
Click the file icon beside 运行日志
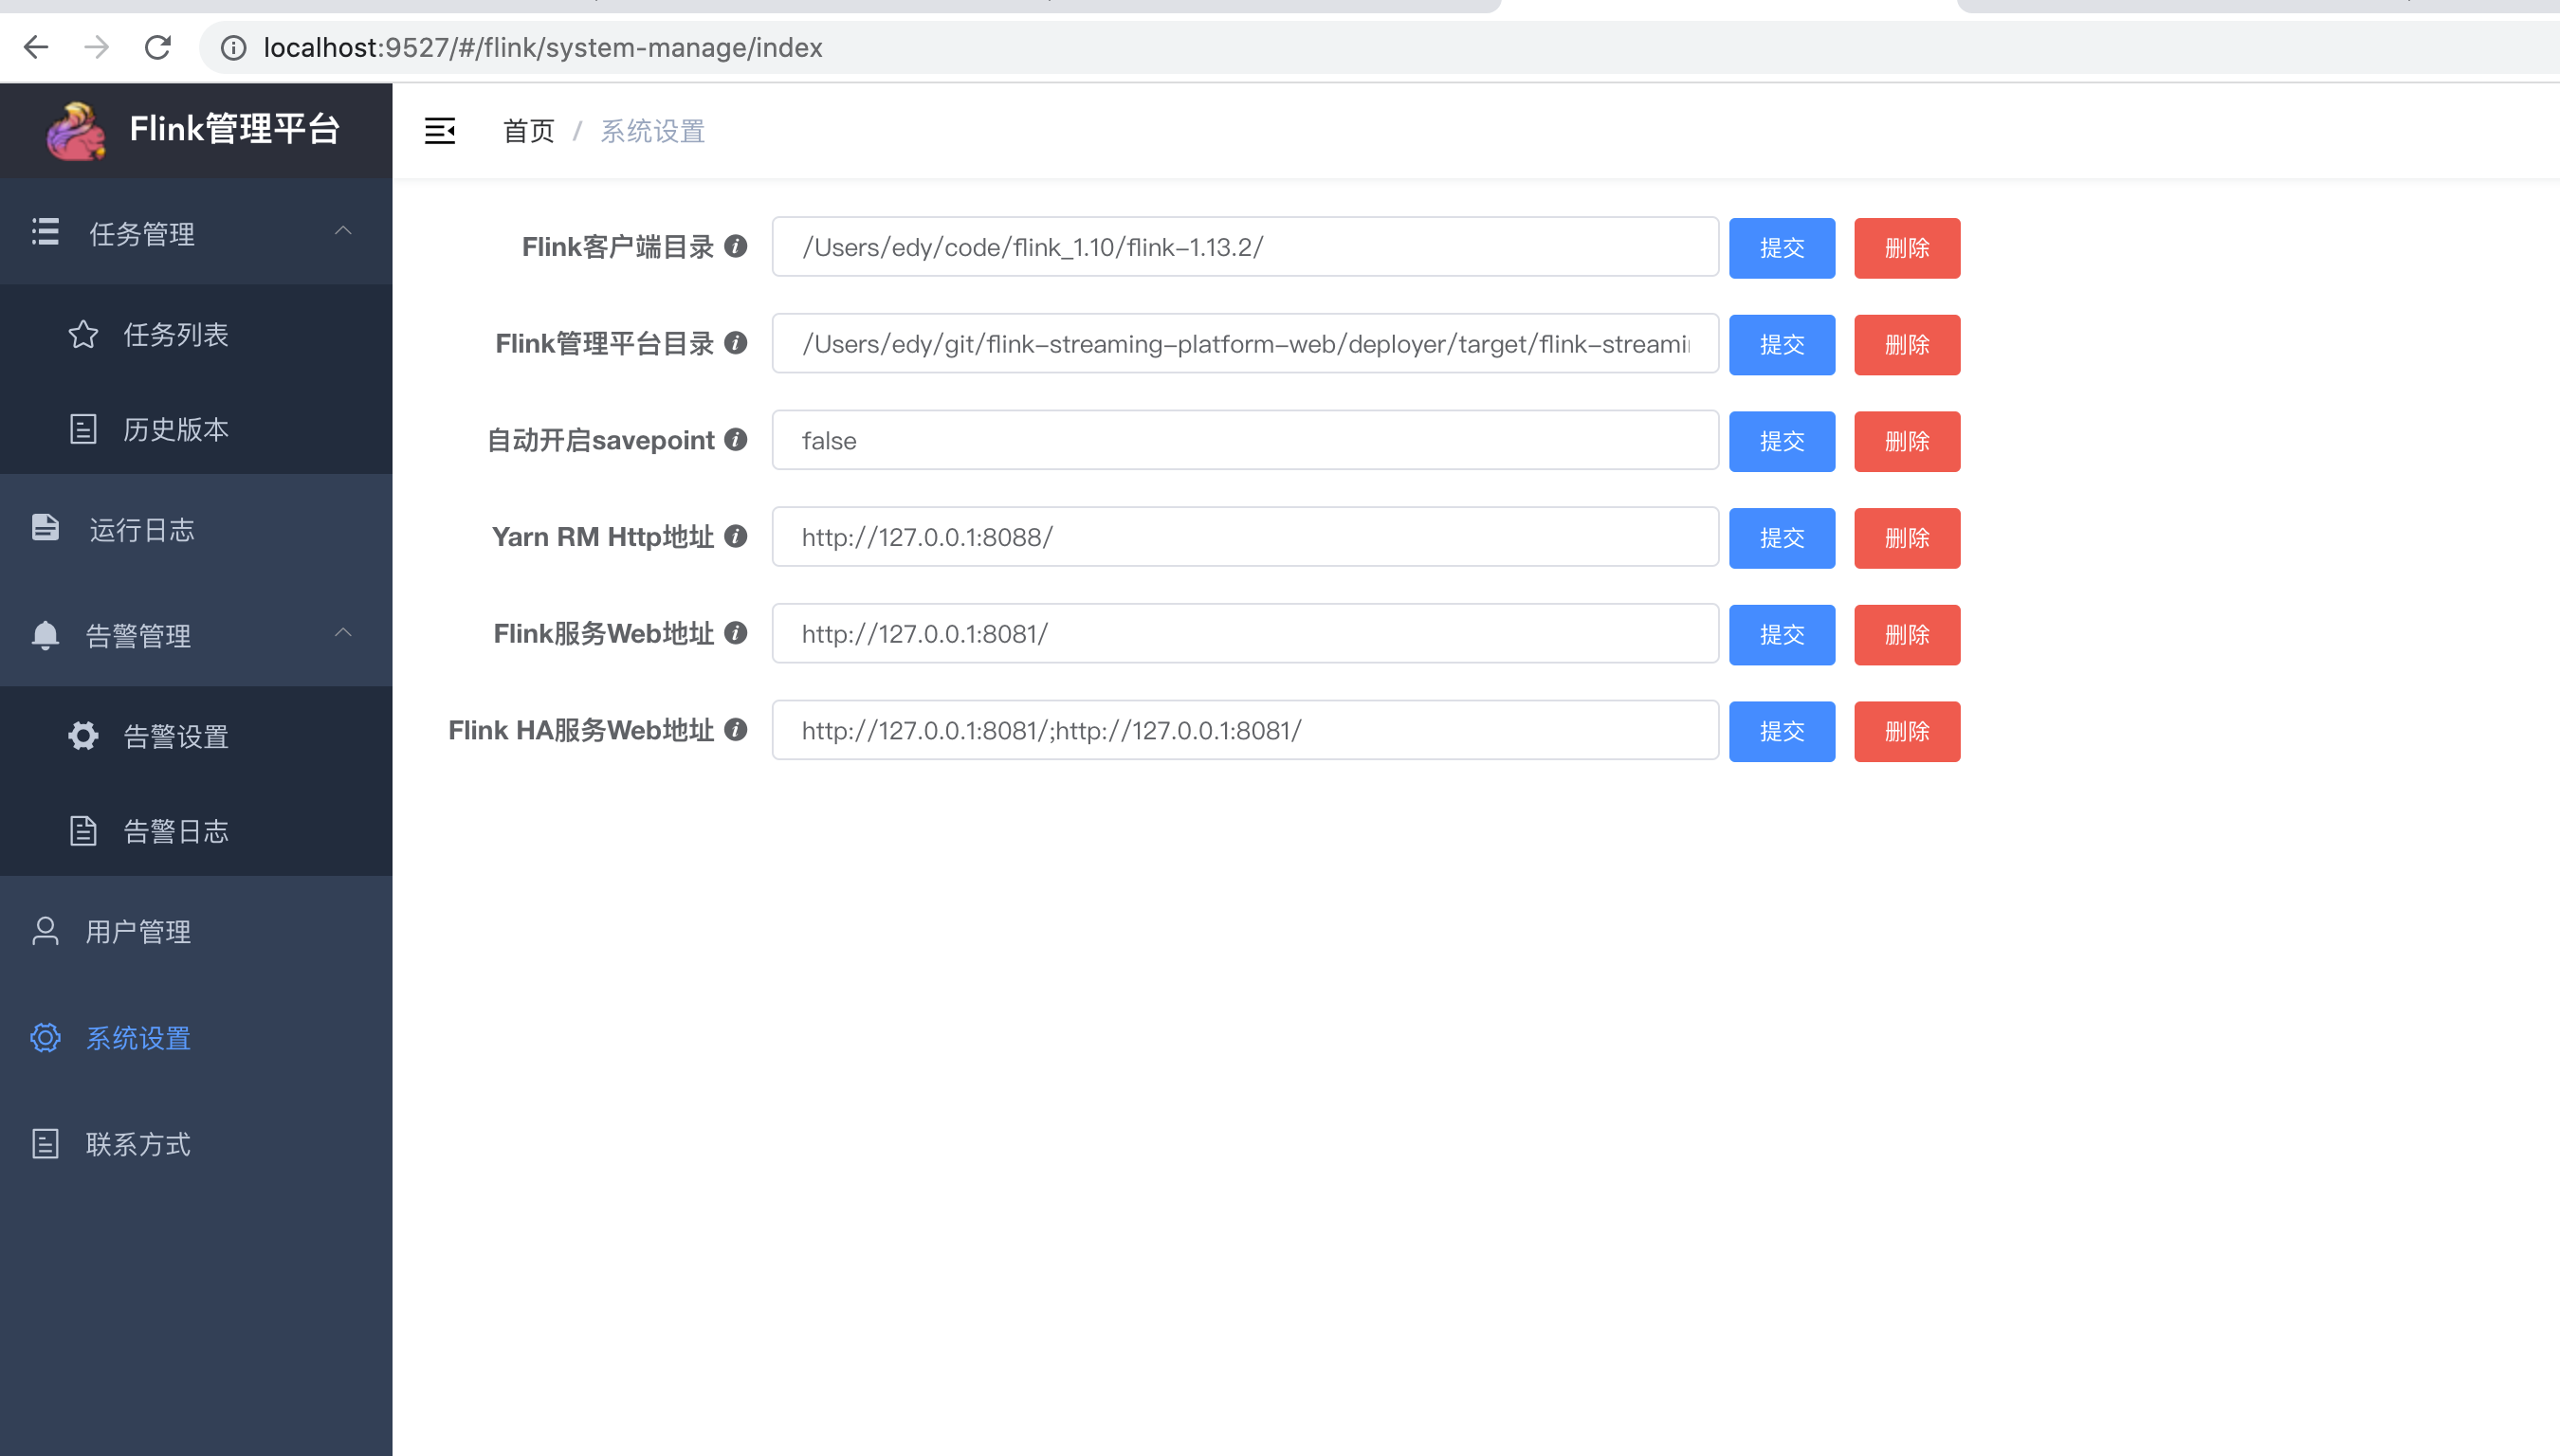coord(45,528)
